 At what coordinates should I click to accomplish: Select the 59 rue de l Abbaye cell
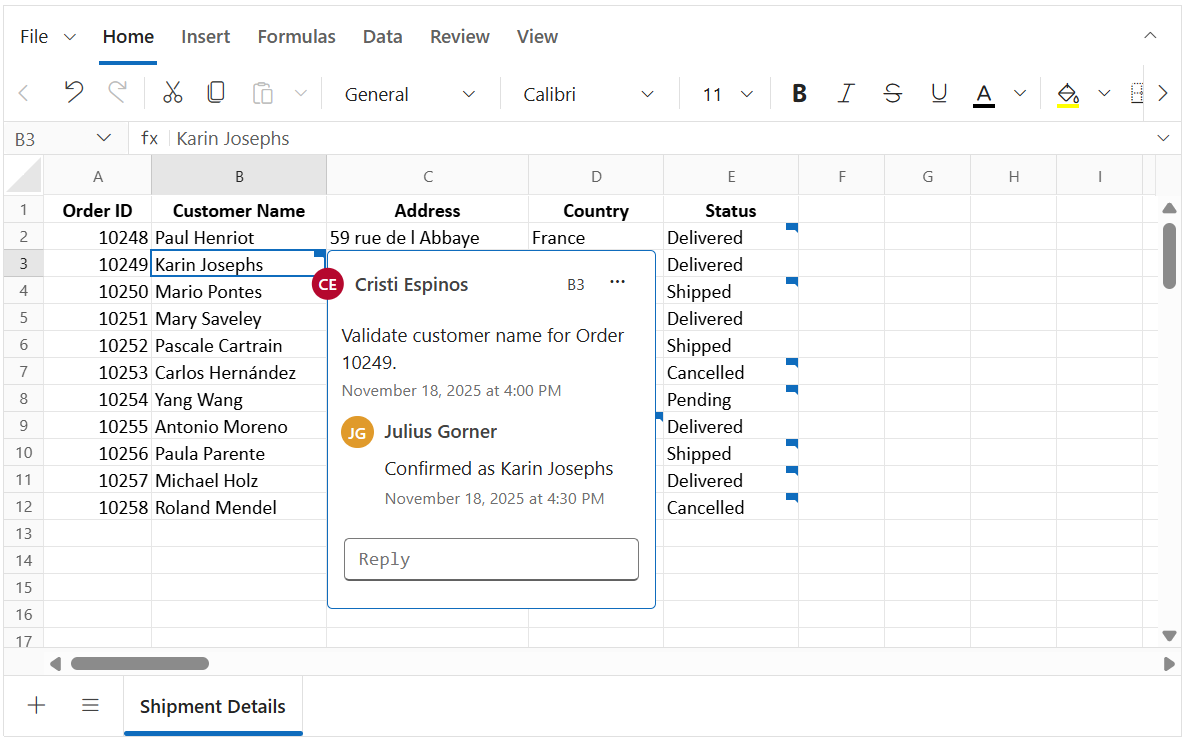click(x=427, y=238)
